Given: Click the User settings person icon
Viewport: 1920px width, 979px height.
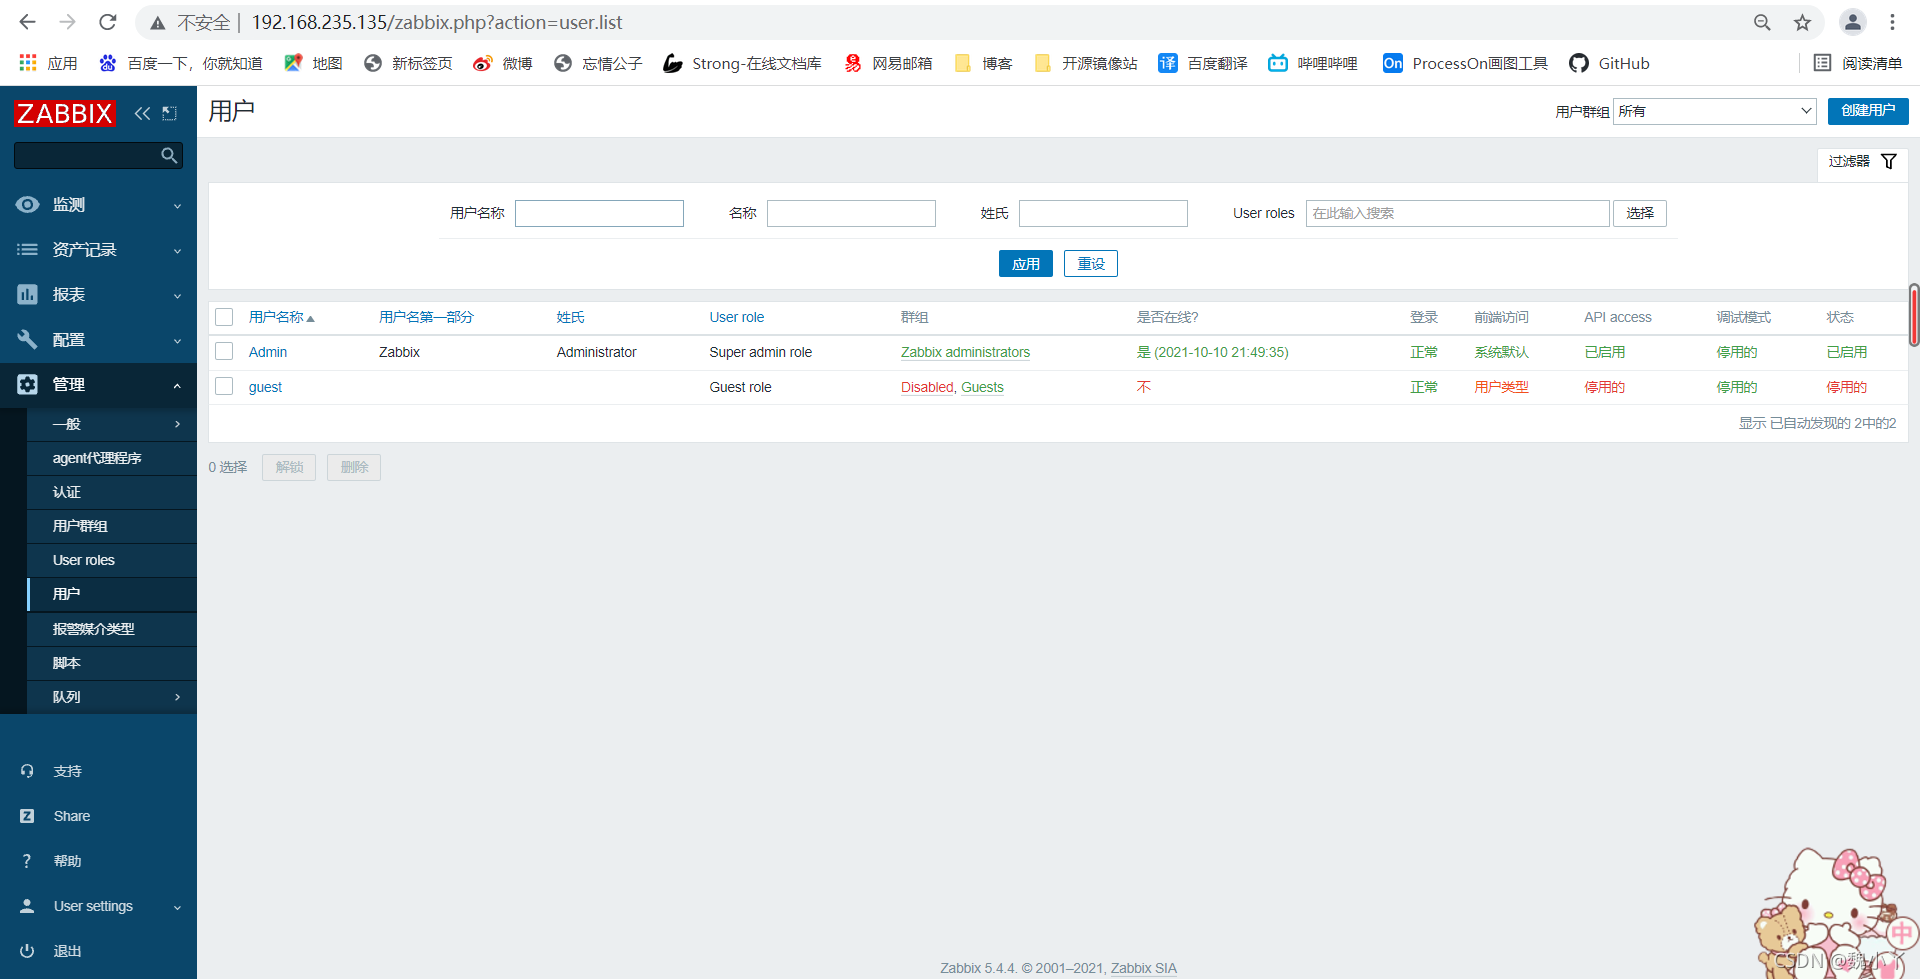Looking at the screenshot, I should point(27,906).
